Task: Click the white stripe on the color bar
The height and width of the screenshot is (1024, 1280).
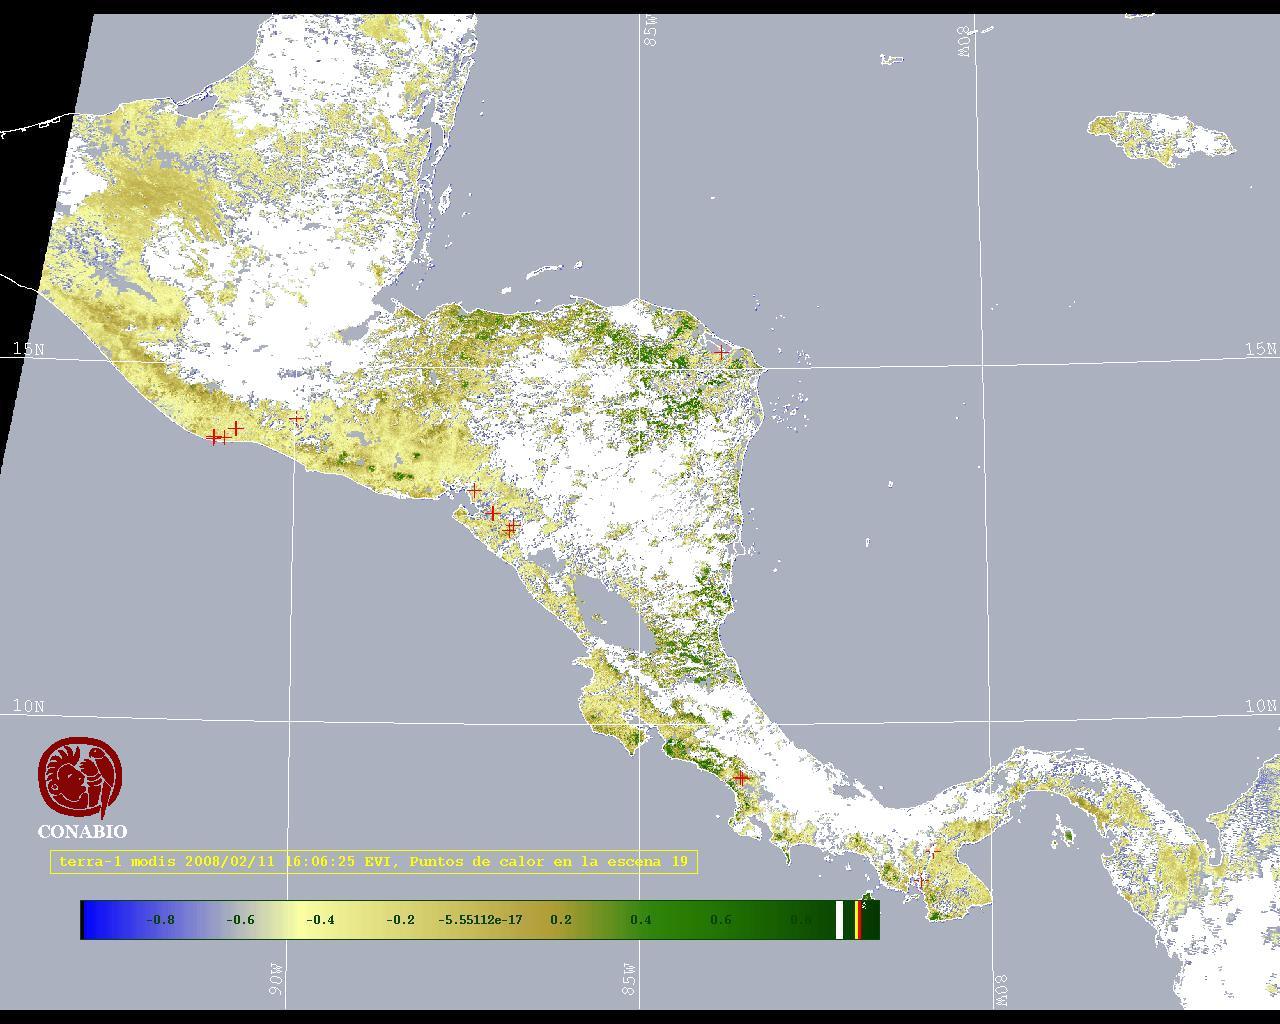Action: tap(839, 920)
